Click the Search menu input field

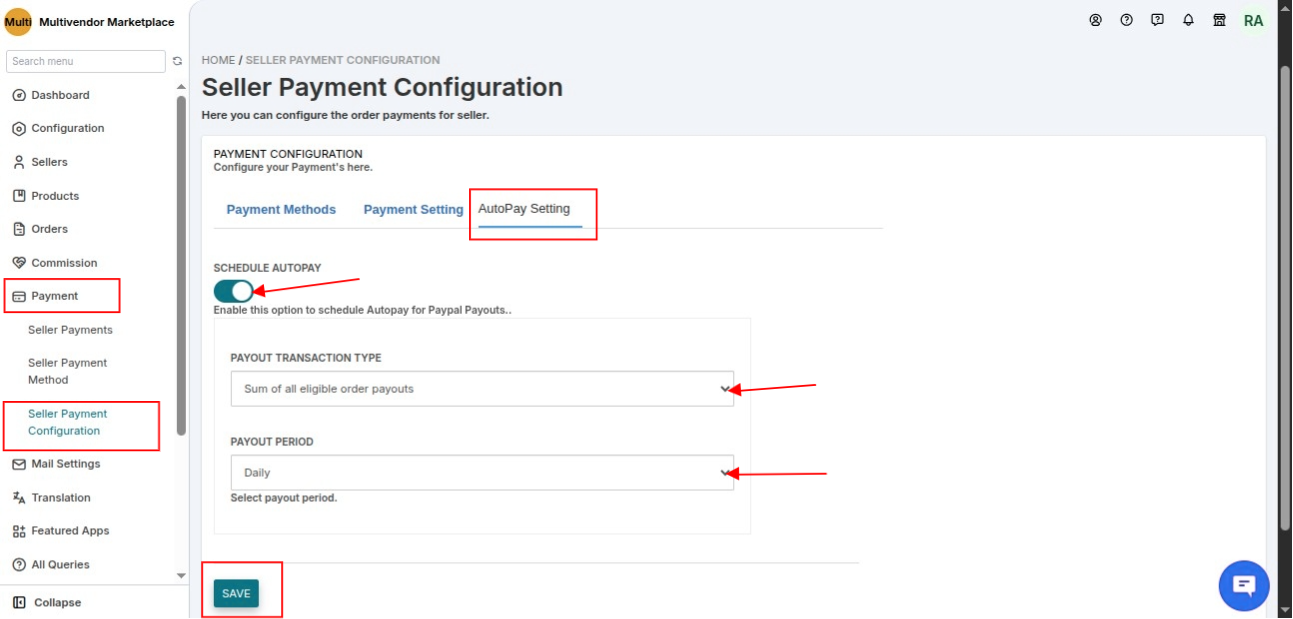(86, 61)
